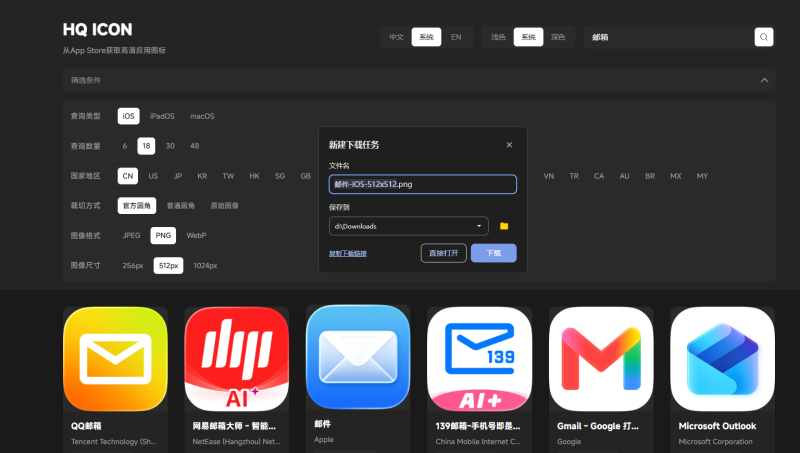Choose the 浅色 light theme
The image size is (800, 453).
click(498, 37)
